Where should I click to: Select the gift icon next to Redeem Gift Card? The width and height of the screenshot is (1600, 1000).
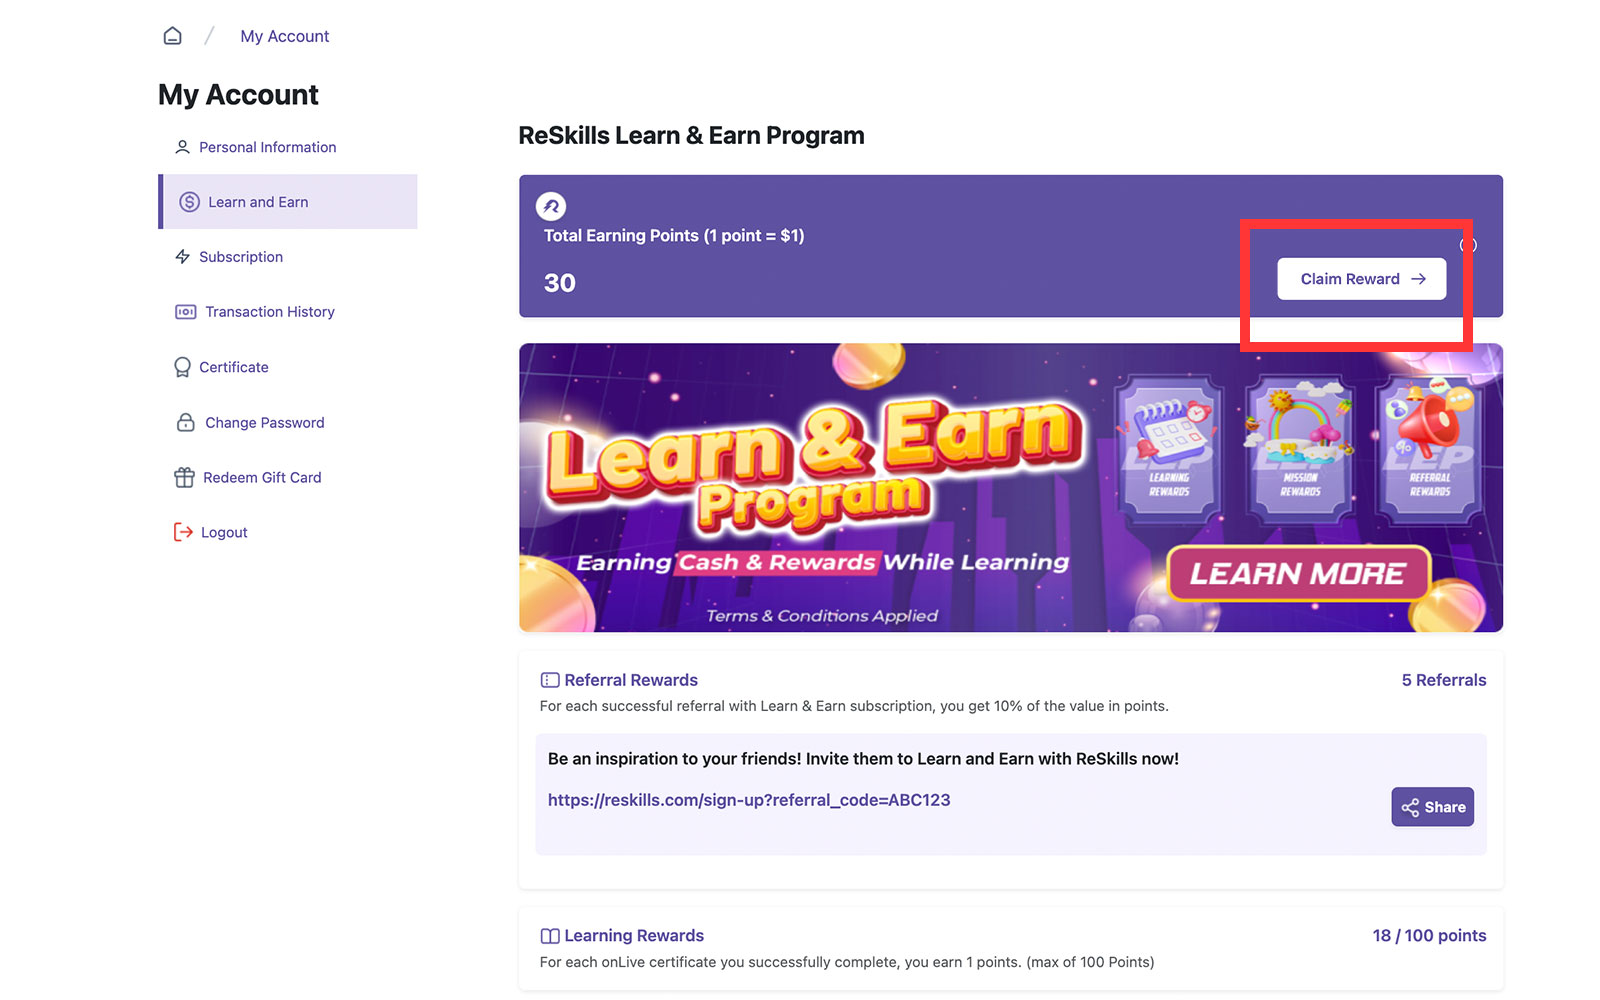coord(184,477)
